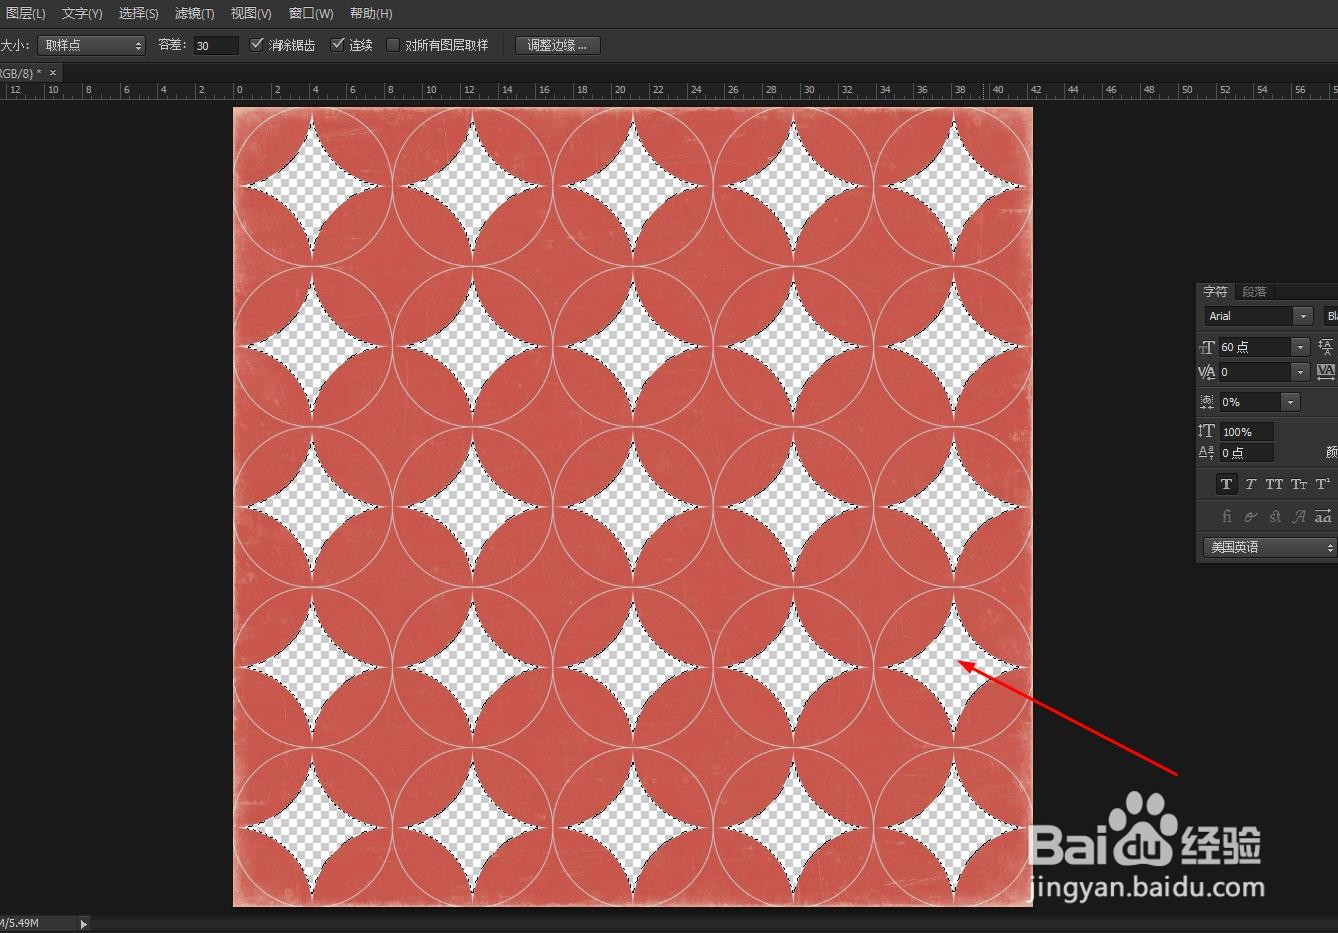The width and height of the screenshot is (1338, 933).
Task: Click the font size icon beside 60 点
Action: 1207,347
